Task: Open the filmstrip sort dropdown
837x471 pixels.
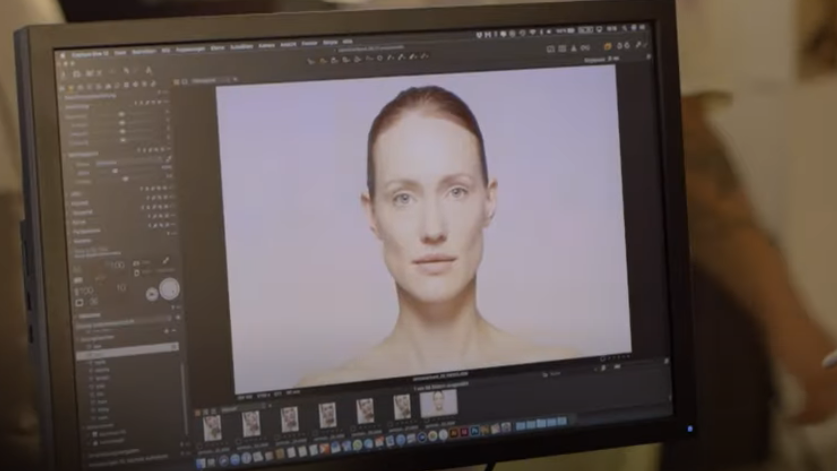Action: (x=242, y=409)
